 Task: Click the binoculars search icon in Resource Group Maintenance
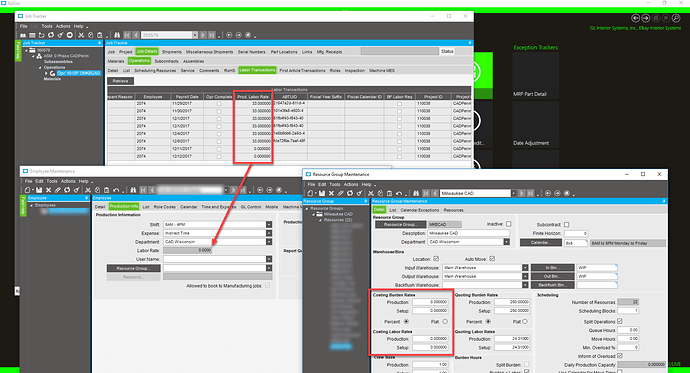point(416,193)
